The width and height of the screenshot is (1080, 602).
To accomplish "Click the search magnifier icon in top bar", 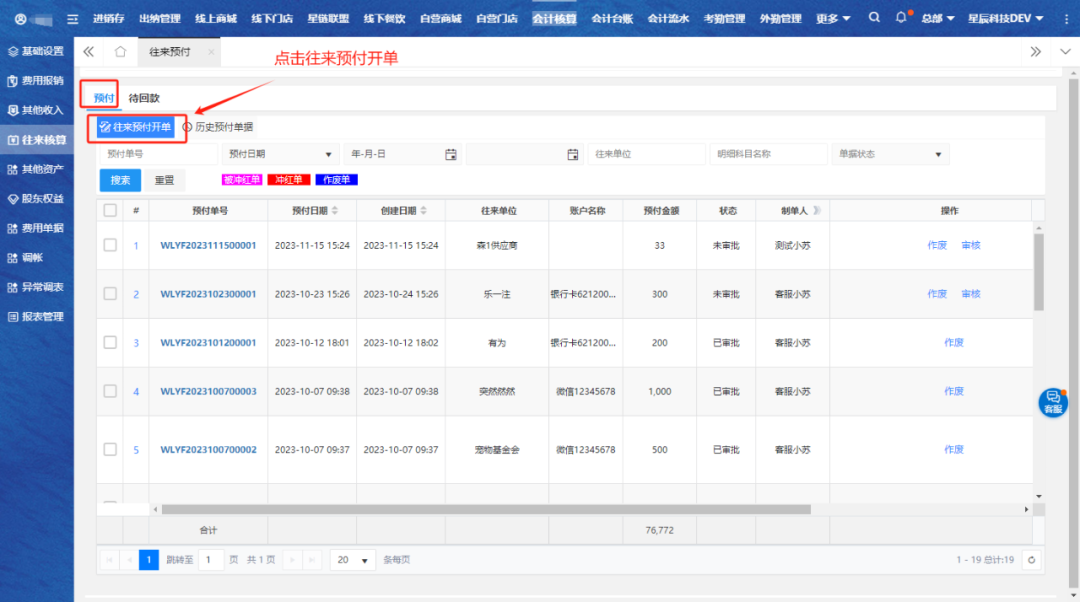I will (875, 18).
